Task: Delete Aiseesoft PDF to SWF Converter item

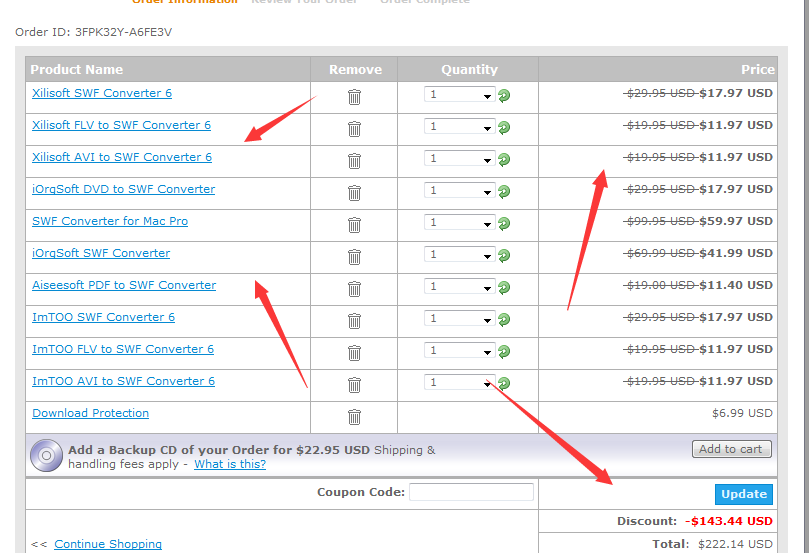Action: [354, 288]
